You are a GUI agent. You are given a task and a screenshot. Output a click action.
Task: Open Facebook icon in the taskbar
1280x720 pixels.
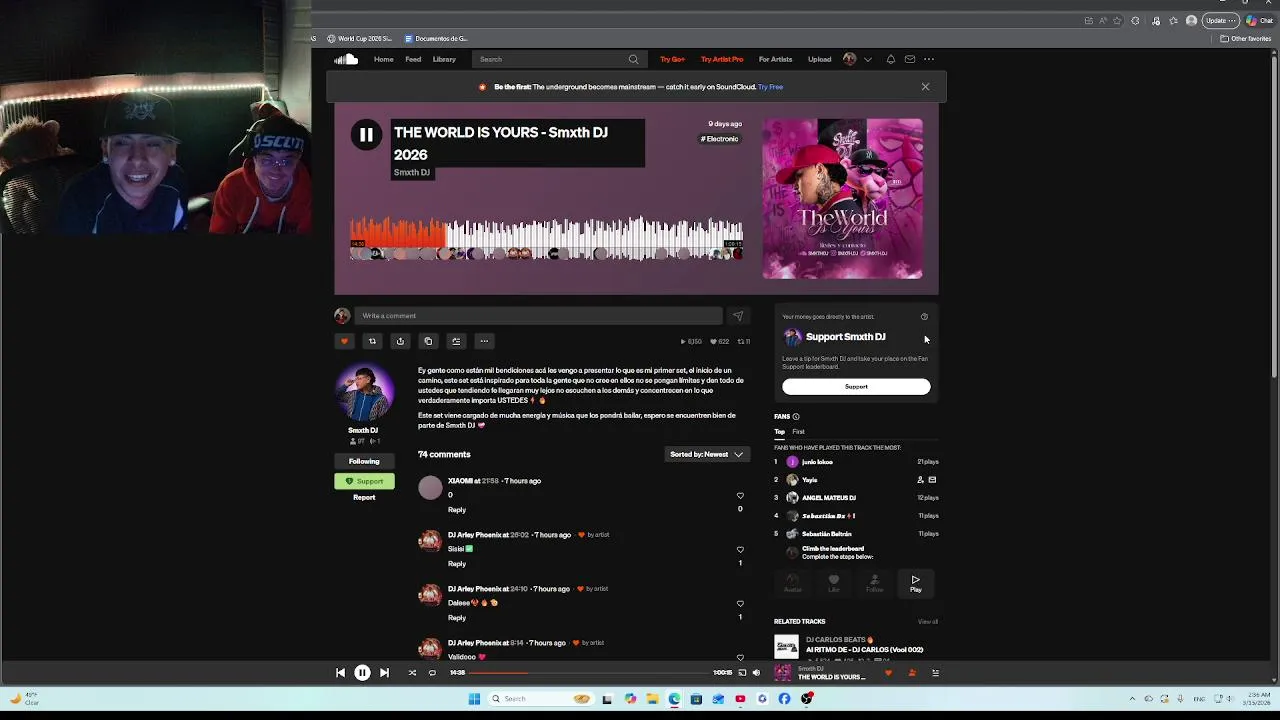coord(784,699)
